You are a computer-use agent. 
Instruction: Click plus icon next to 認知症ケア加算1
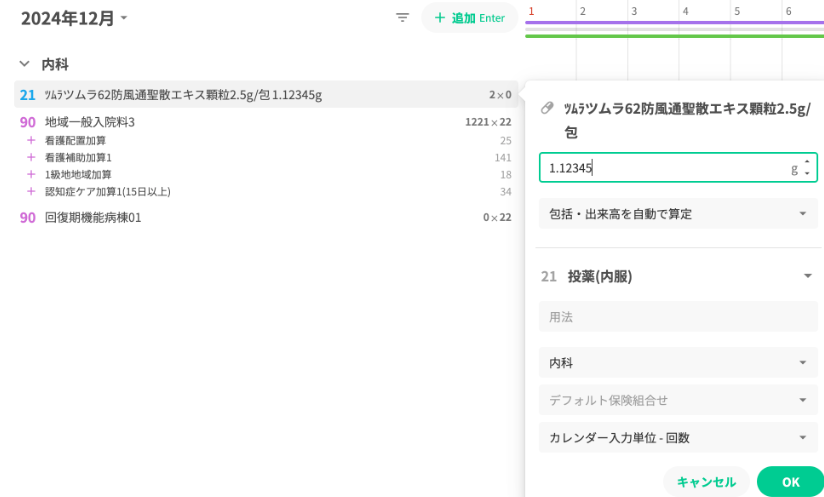click(x=31, y=192)
